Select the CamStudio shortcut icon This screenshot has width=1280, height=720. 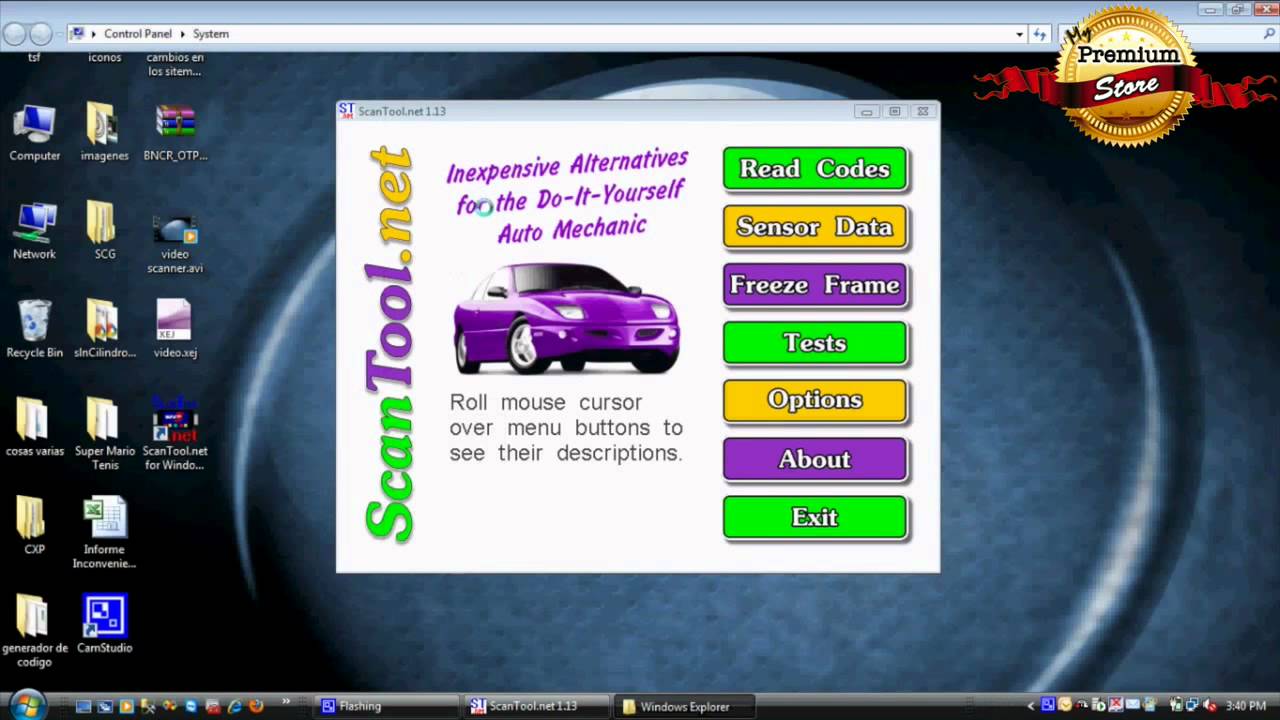tap(104, 625)
